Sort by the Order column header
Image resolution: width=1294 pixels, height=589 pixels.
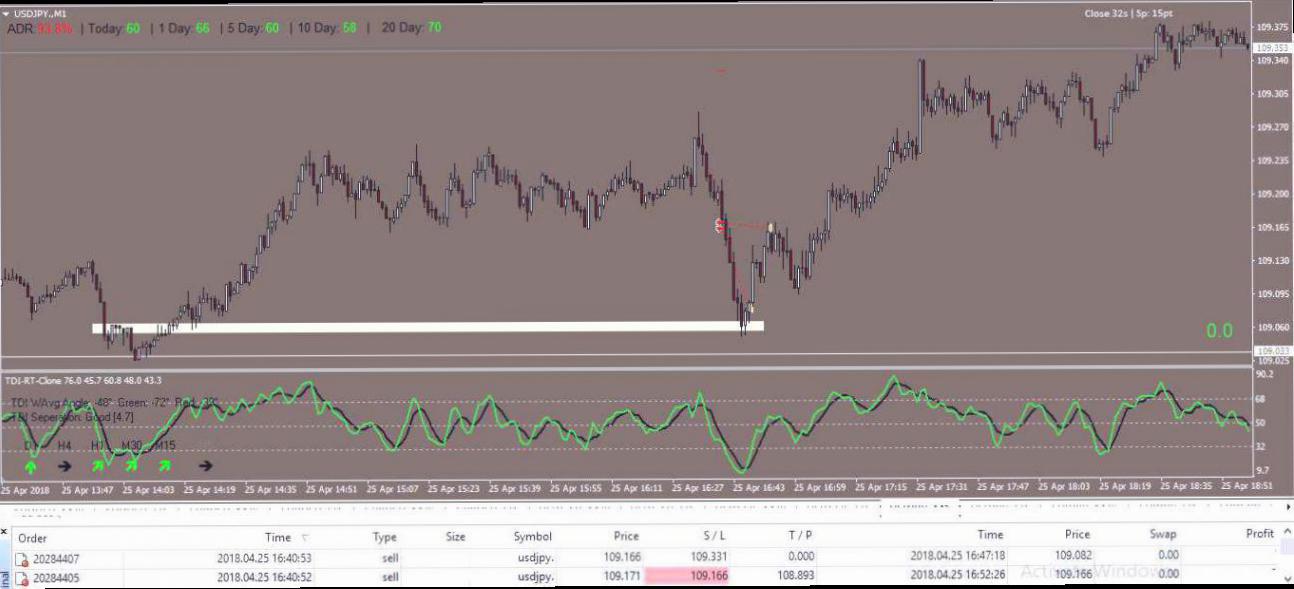click(x=32, y=537)
